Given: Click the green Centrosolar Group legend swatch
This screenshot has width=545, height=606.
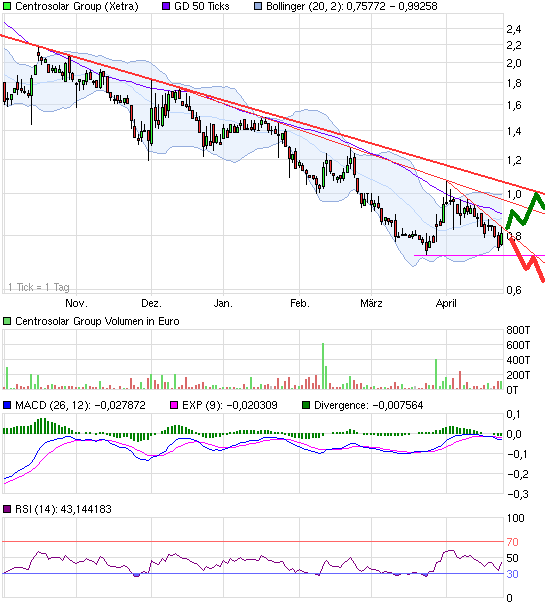Looking at the screenshot, I should [7, 6].
